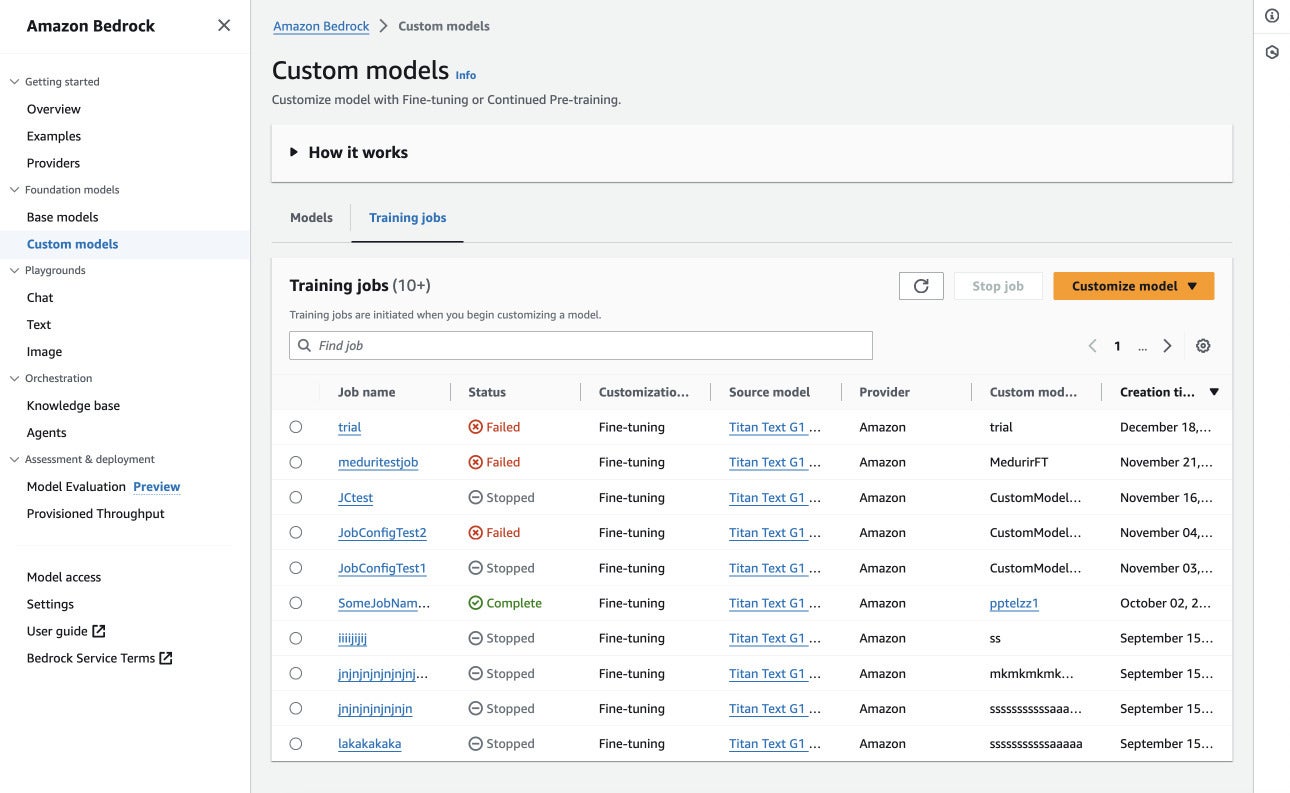This screenshot has height=793, width=1290.
Task: Open the JobConfigTest1 job link
Action: [x=382, y=568]
